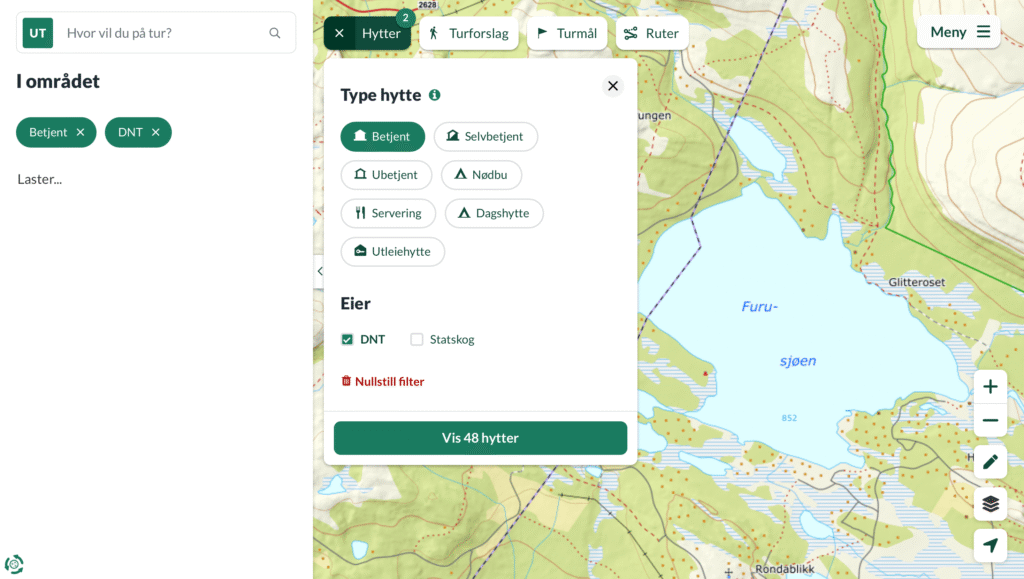Zoom out with the minus button
This screenshot has width=1024, height=579.
990,420
